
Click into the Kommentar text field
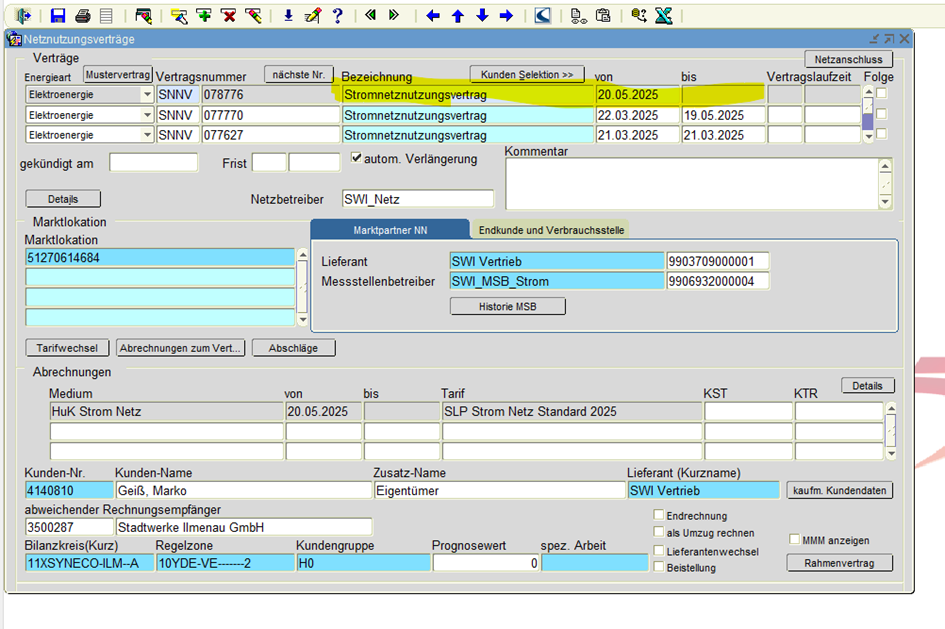point(690,184)
